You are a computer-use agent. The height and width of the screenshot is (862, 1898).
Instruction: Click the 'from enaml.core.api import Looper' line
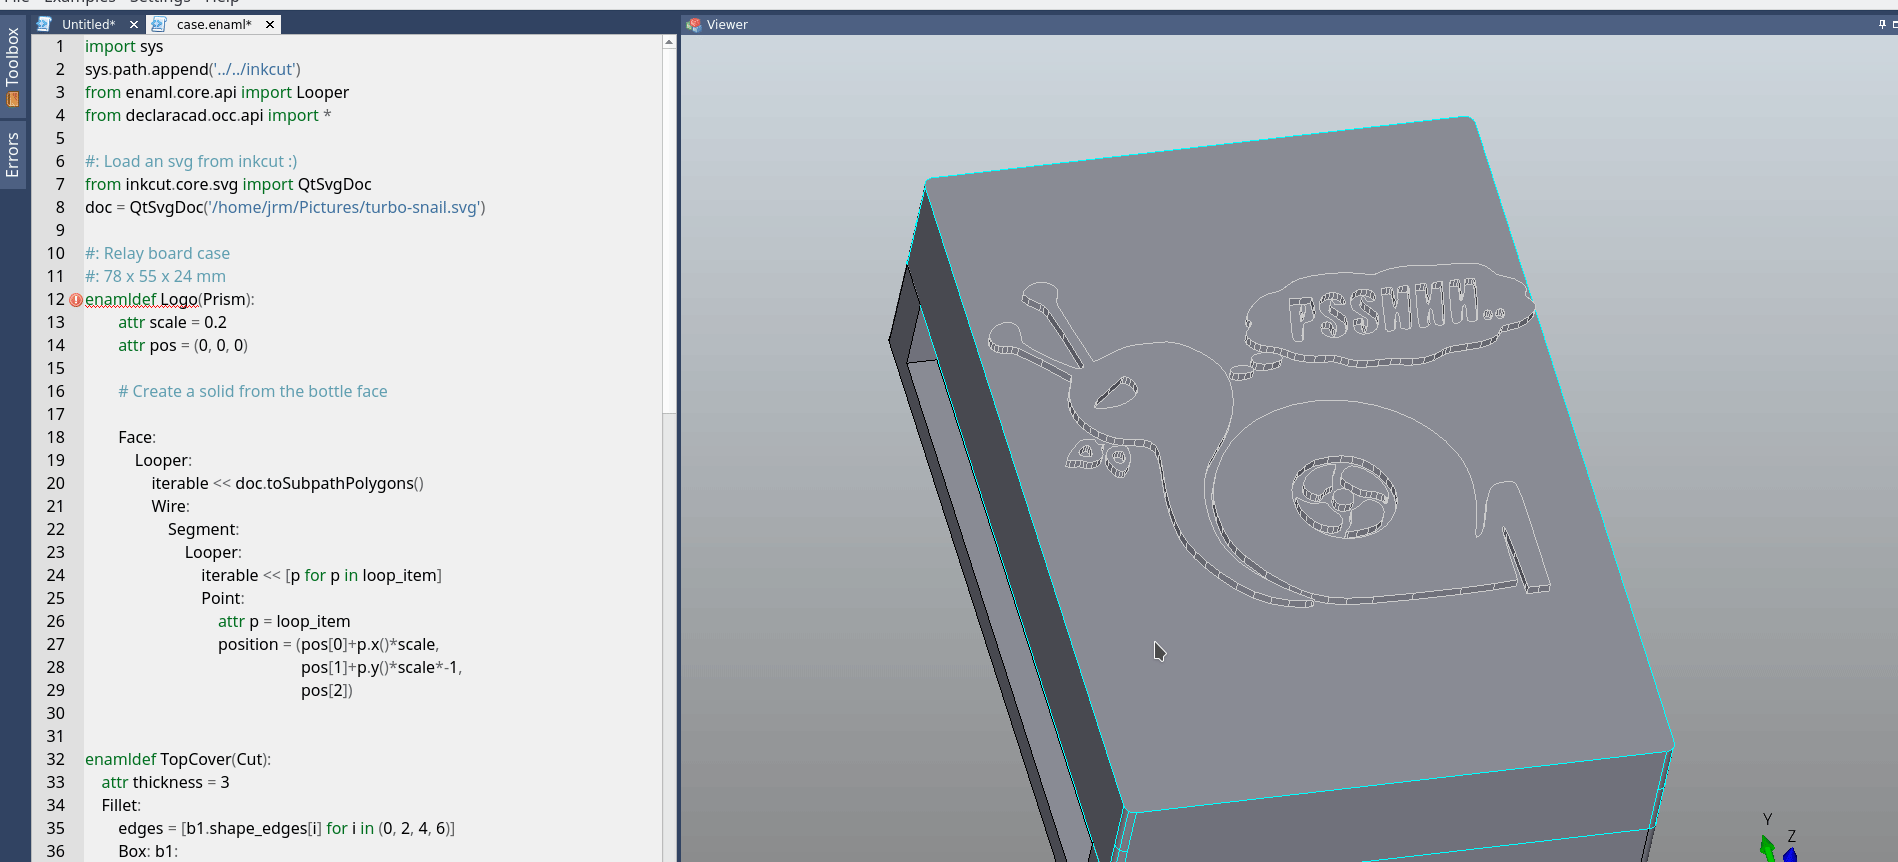(x=217, y=92)
